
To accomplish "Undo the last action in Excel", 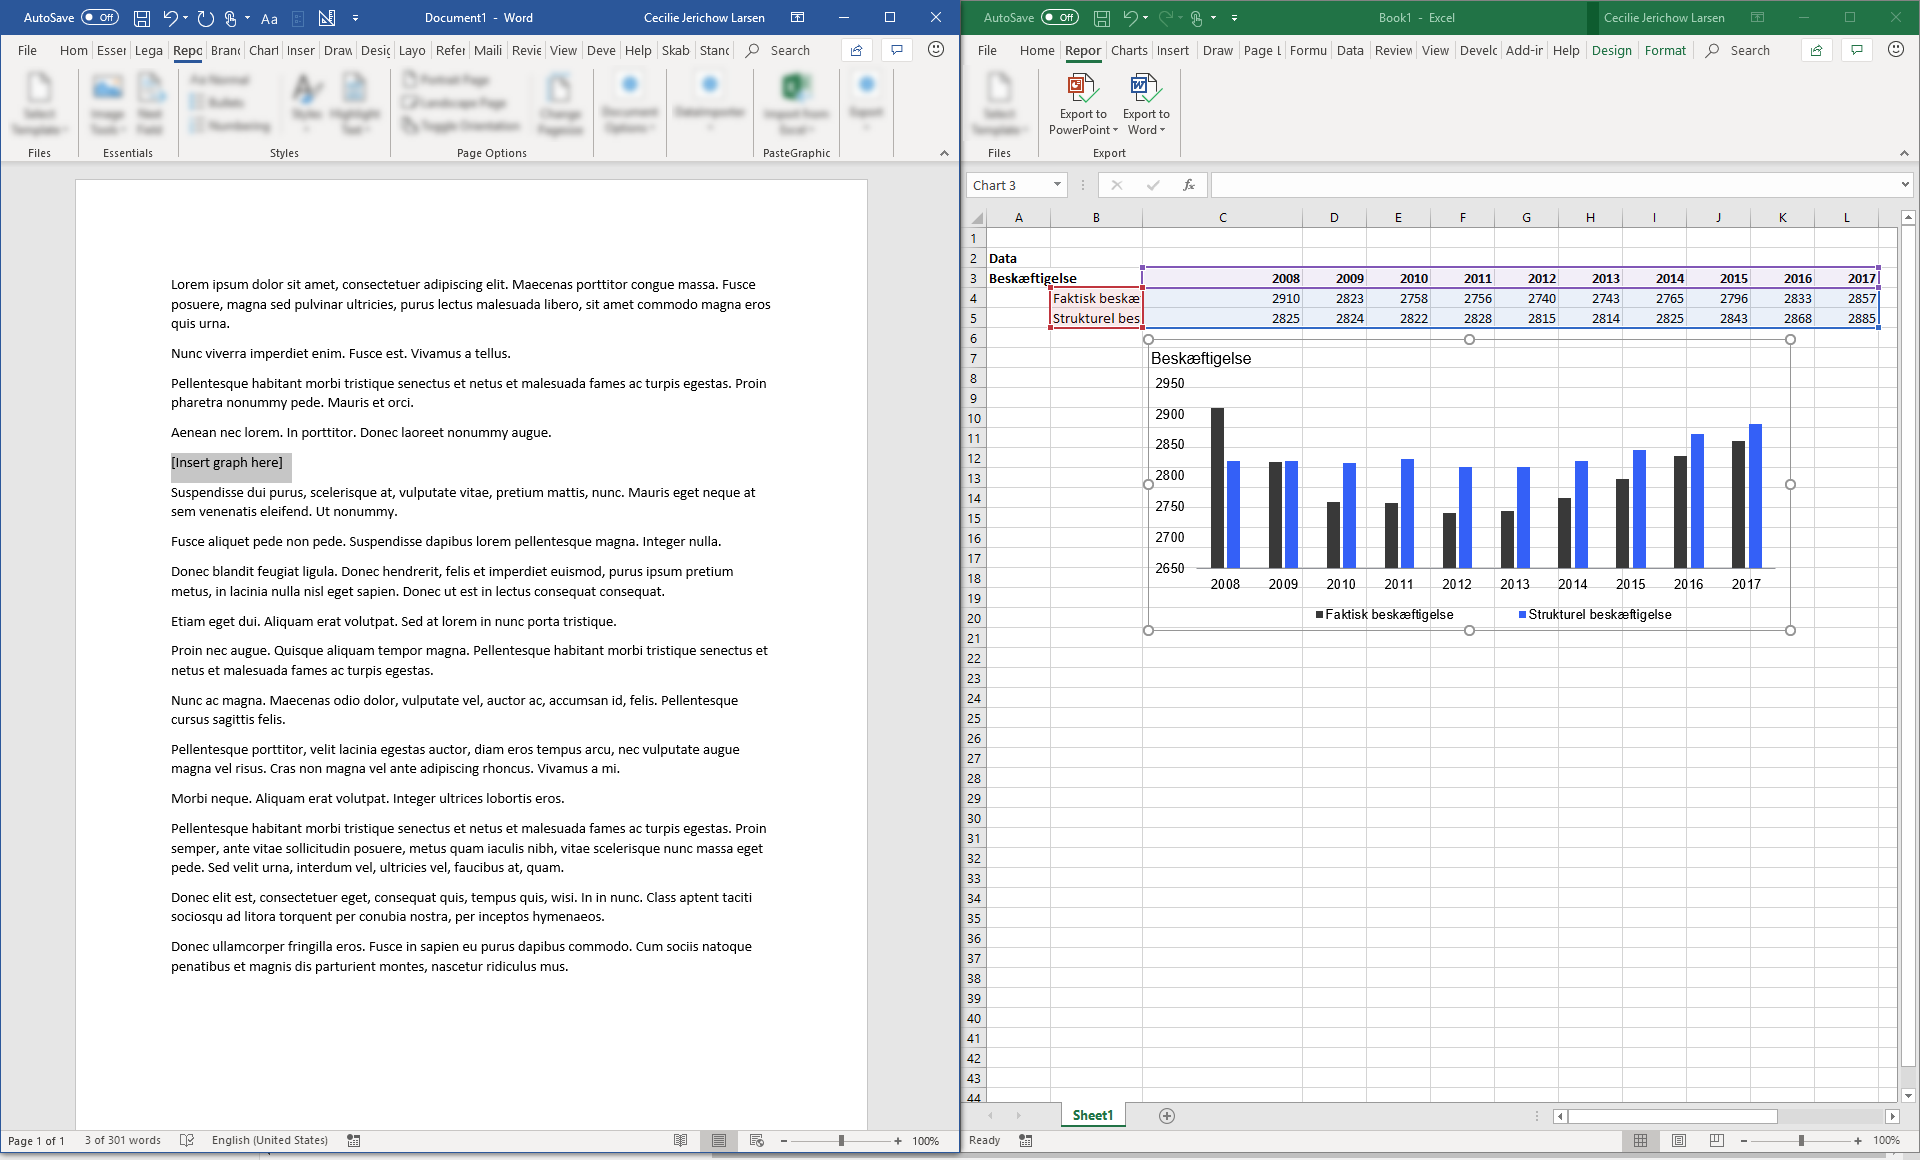I will pos(1130,18).
